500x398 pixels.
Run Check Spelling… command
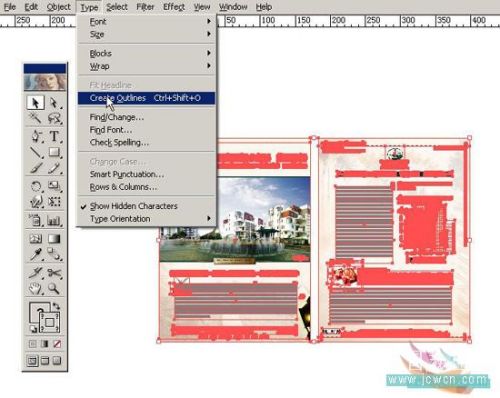coord(147,143)
